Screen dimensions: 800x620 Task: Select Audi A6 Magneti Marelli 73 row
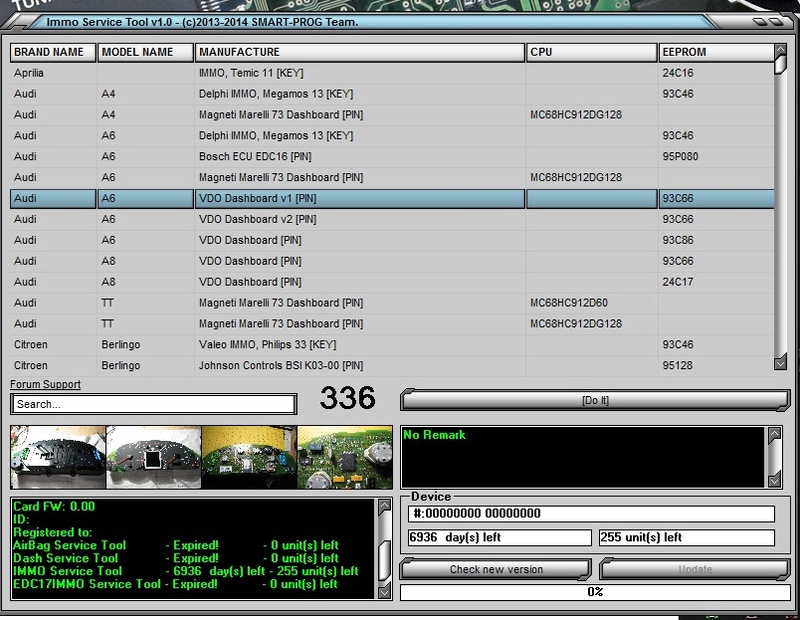click(x=392, y=178)
